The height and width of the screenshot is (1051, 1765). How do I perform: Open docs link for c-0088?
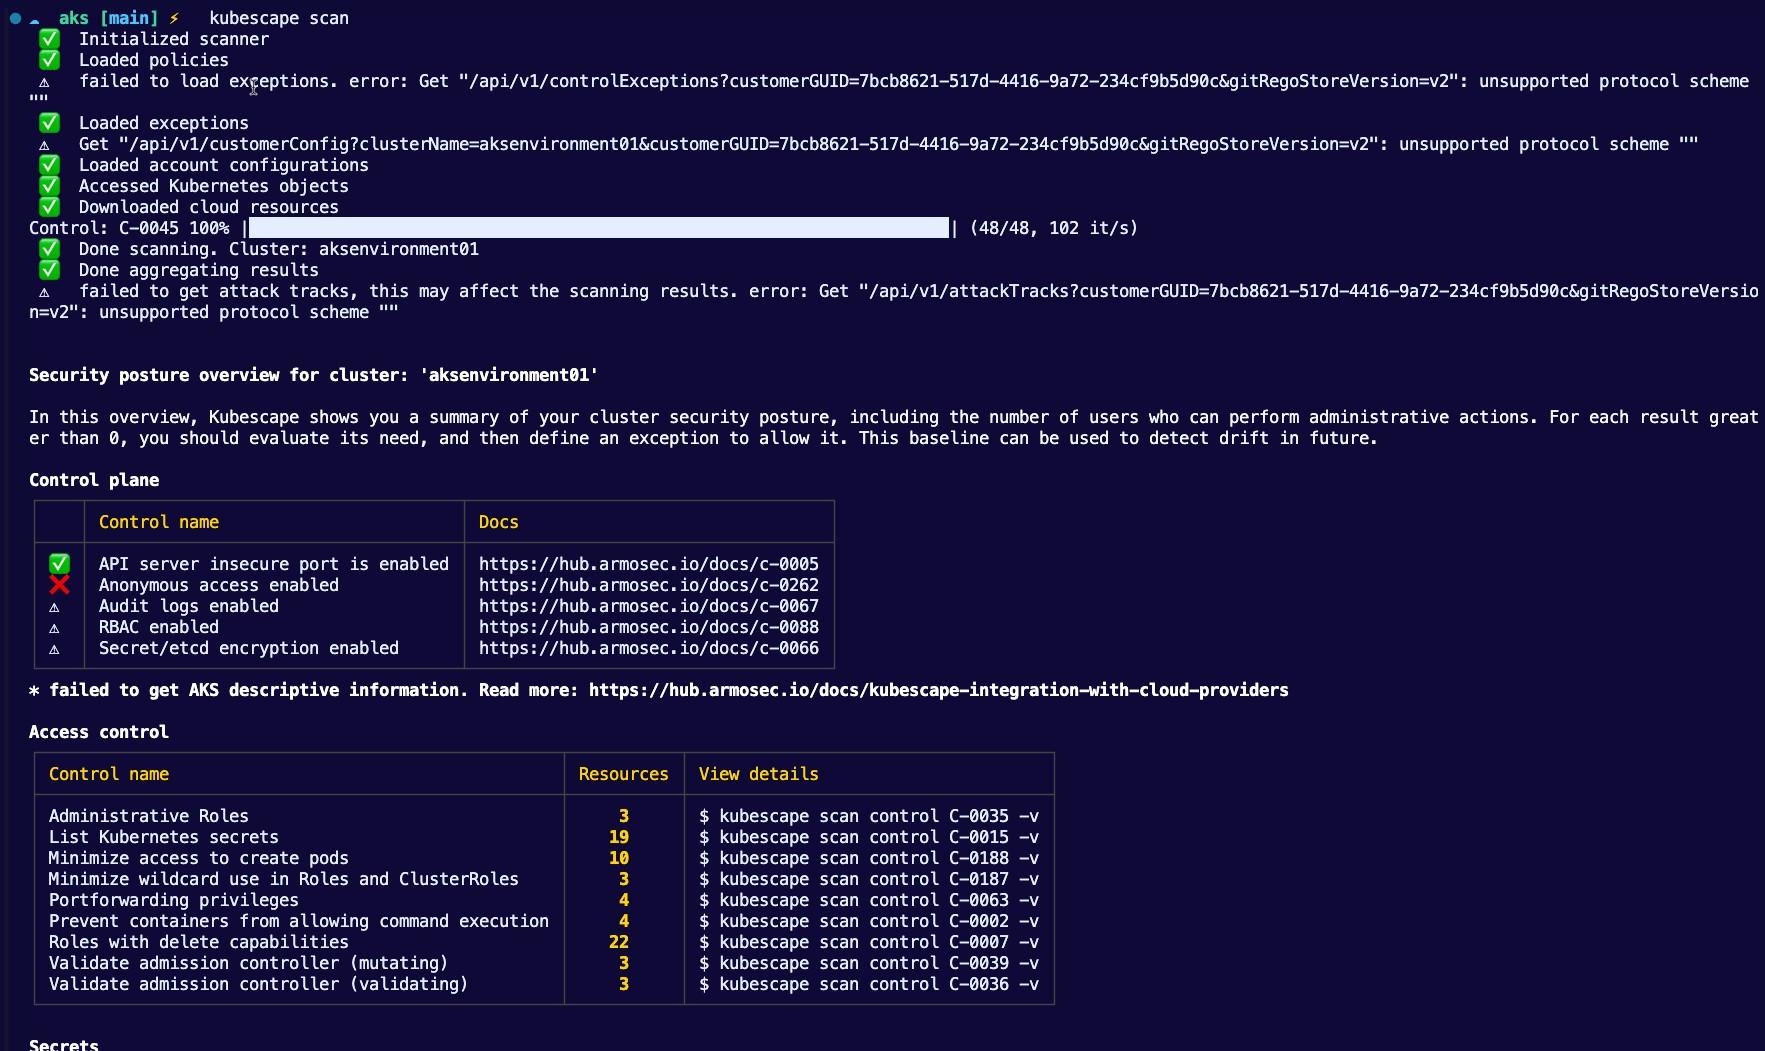(x=649, y=627)
